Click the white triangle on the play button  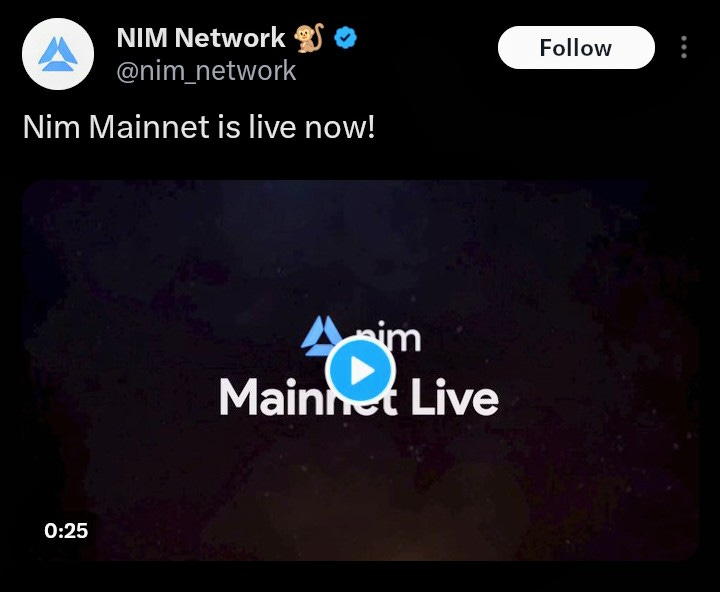click(x=363, y=371)
